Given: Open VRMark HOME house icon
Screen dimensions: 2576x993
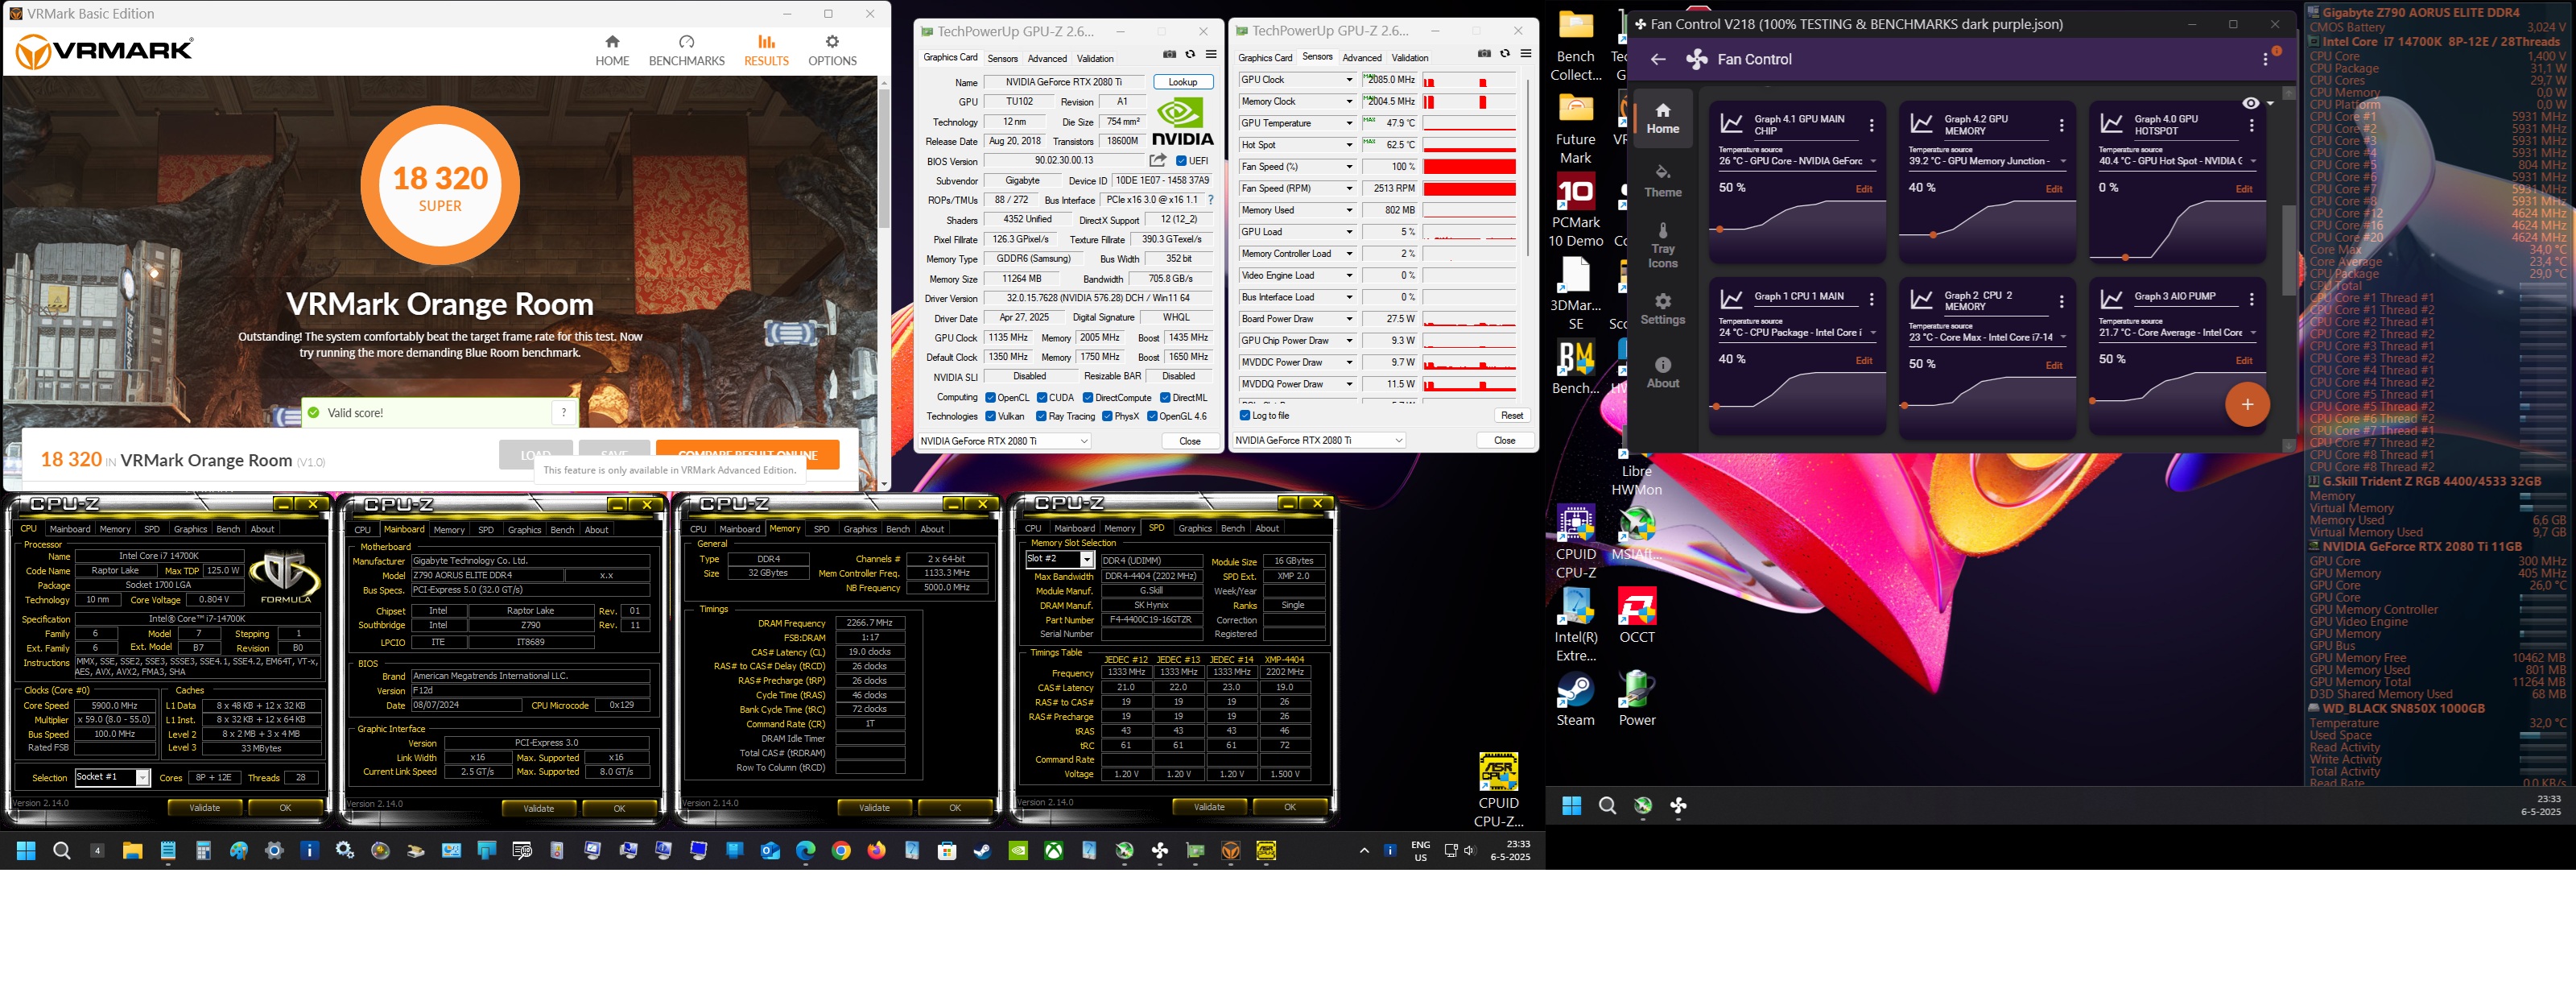Looking at the screenshot, I should coord(612,42).
